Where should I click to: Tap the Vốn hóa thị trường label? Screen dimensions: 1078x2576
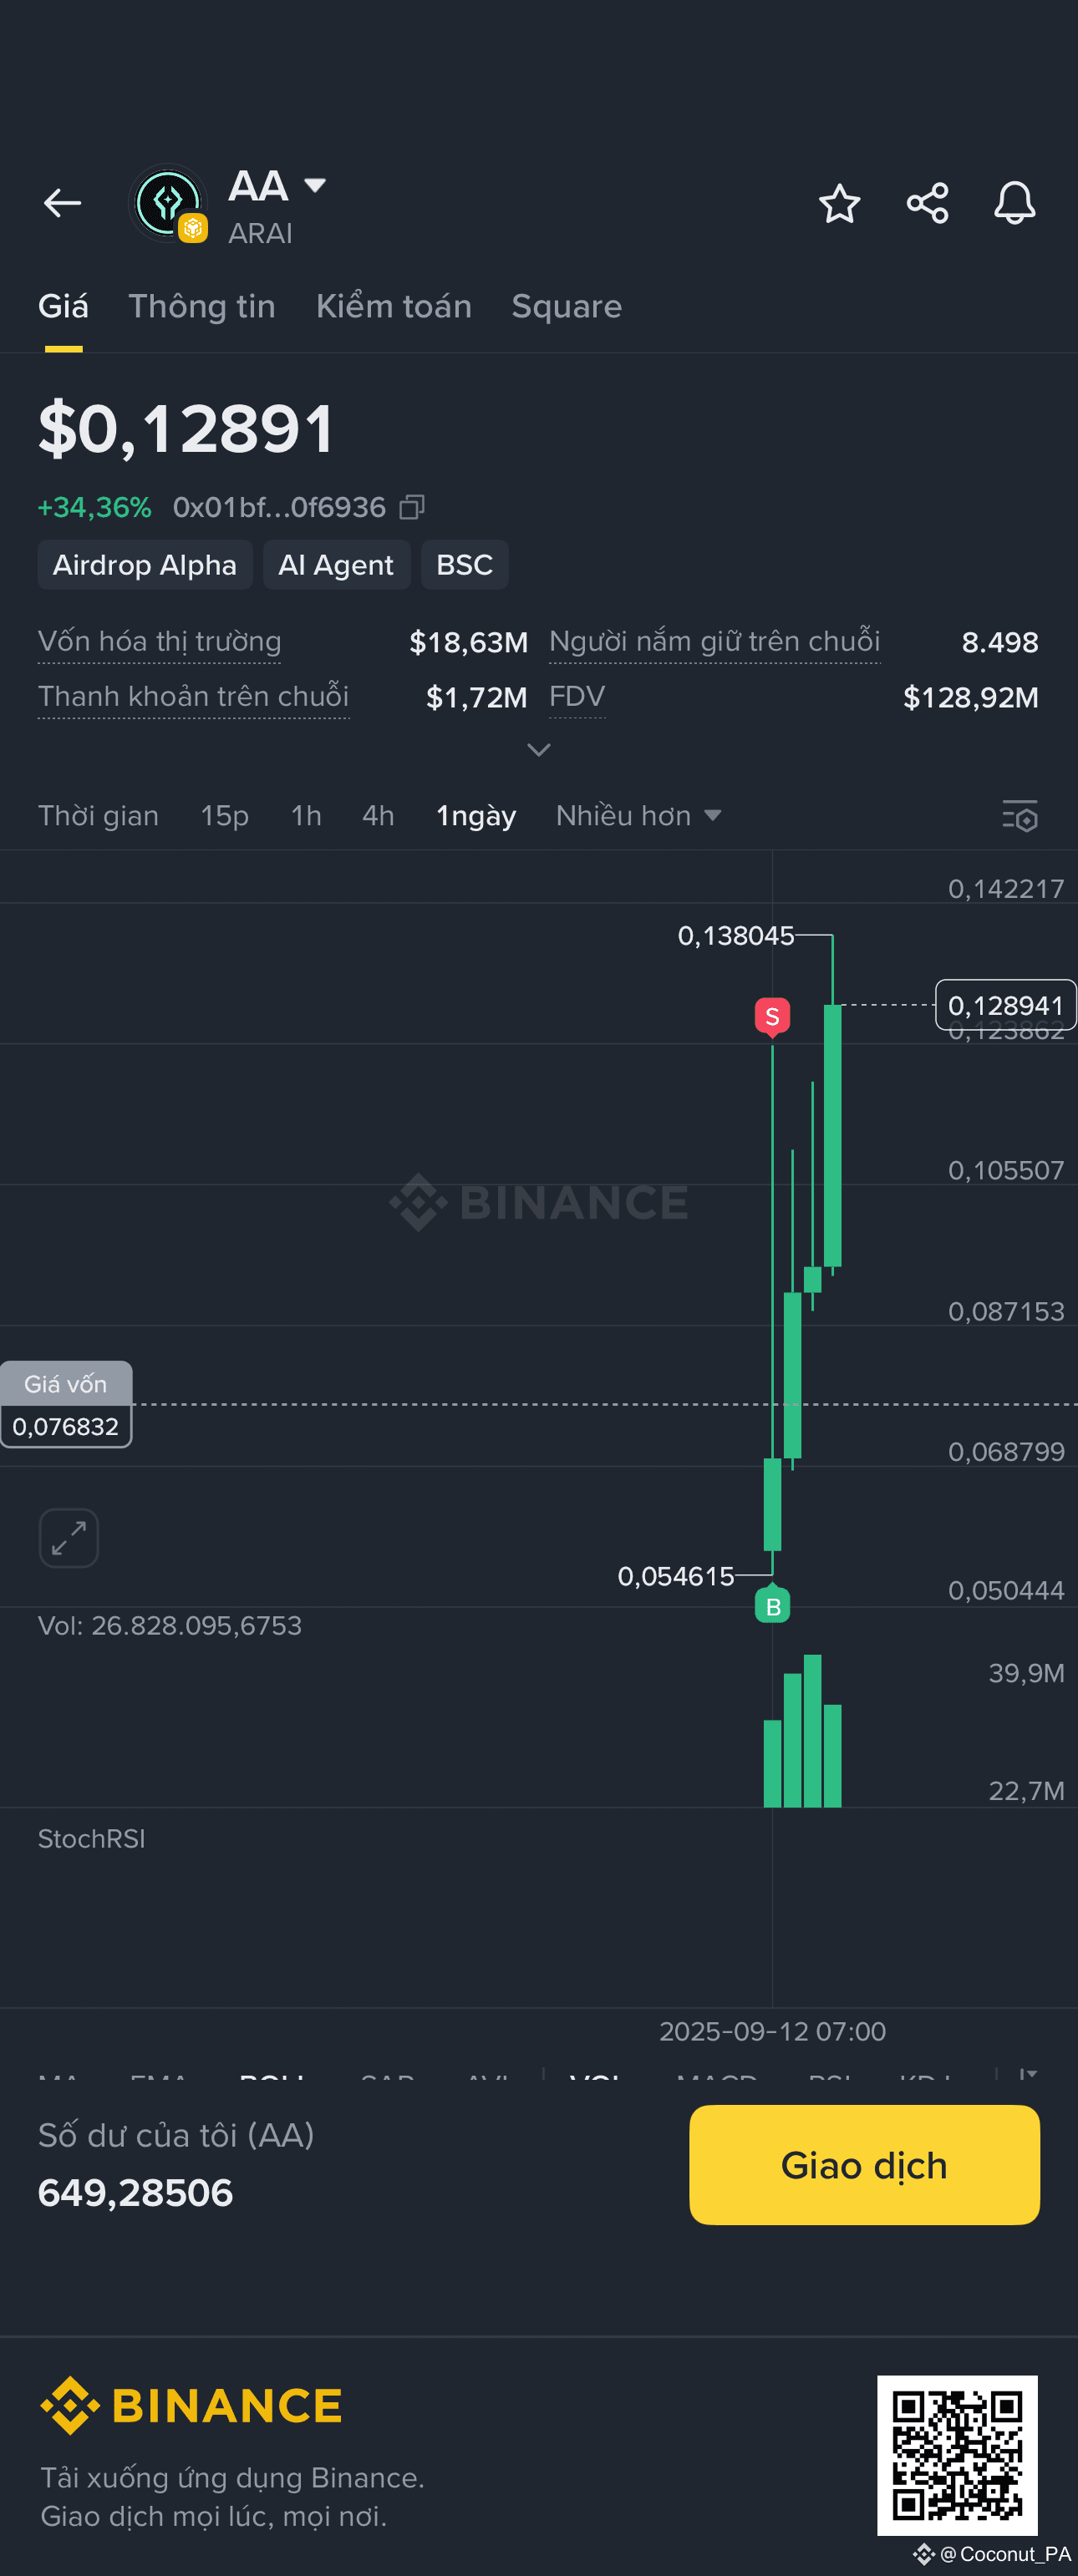[x=160, y=642]
